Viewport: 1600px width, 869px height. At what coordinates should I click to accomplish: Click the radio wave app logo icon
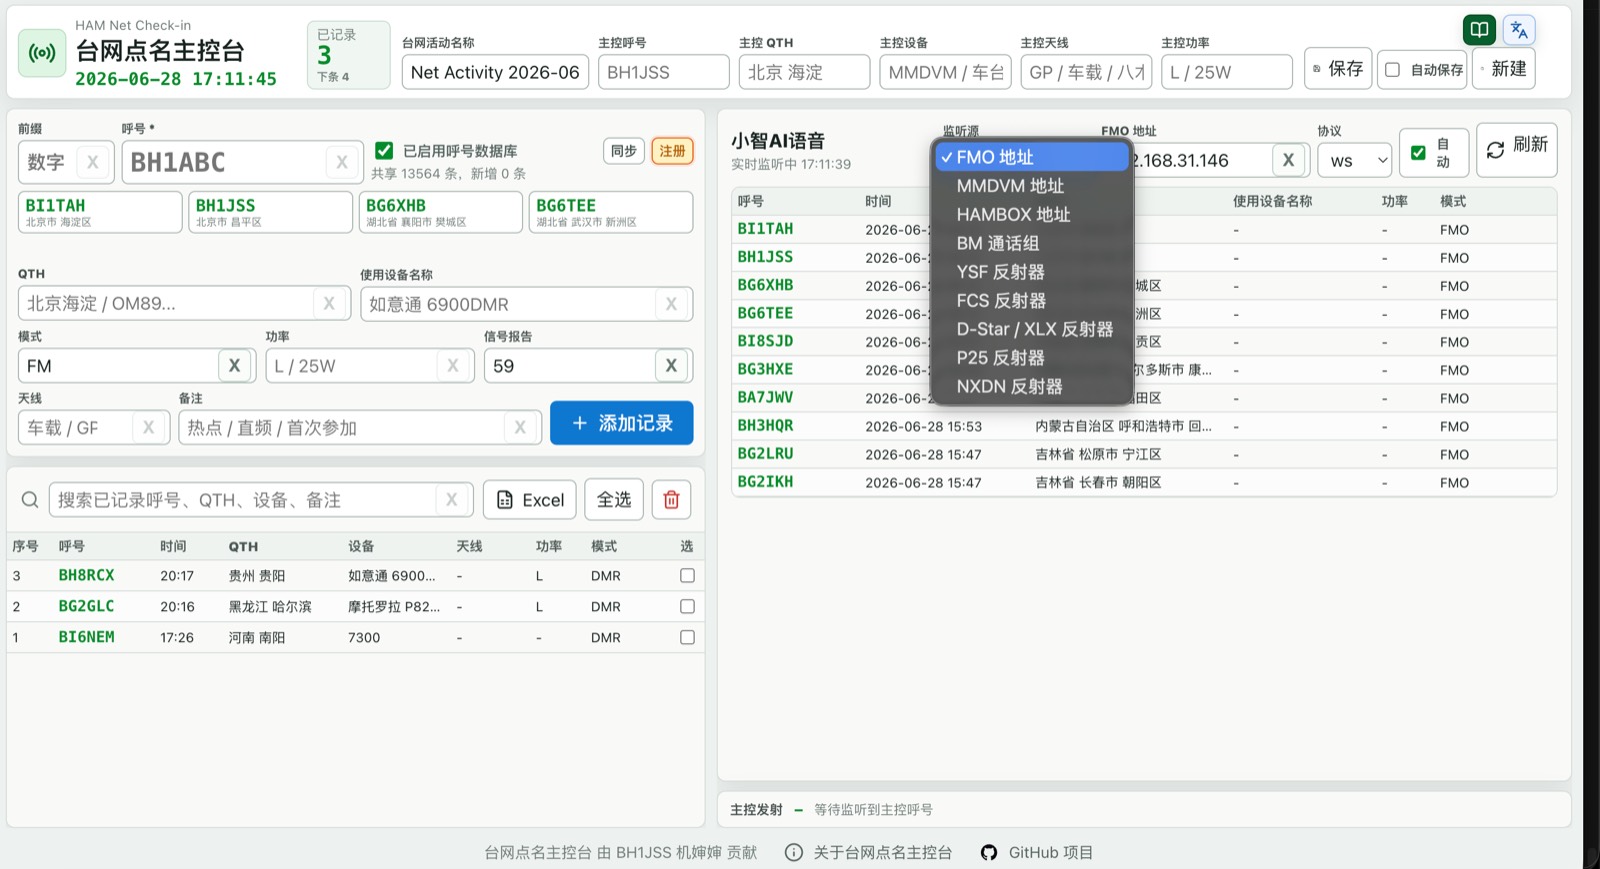pos(42,53)
